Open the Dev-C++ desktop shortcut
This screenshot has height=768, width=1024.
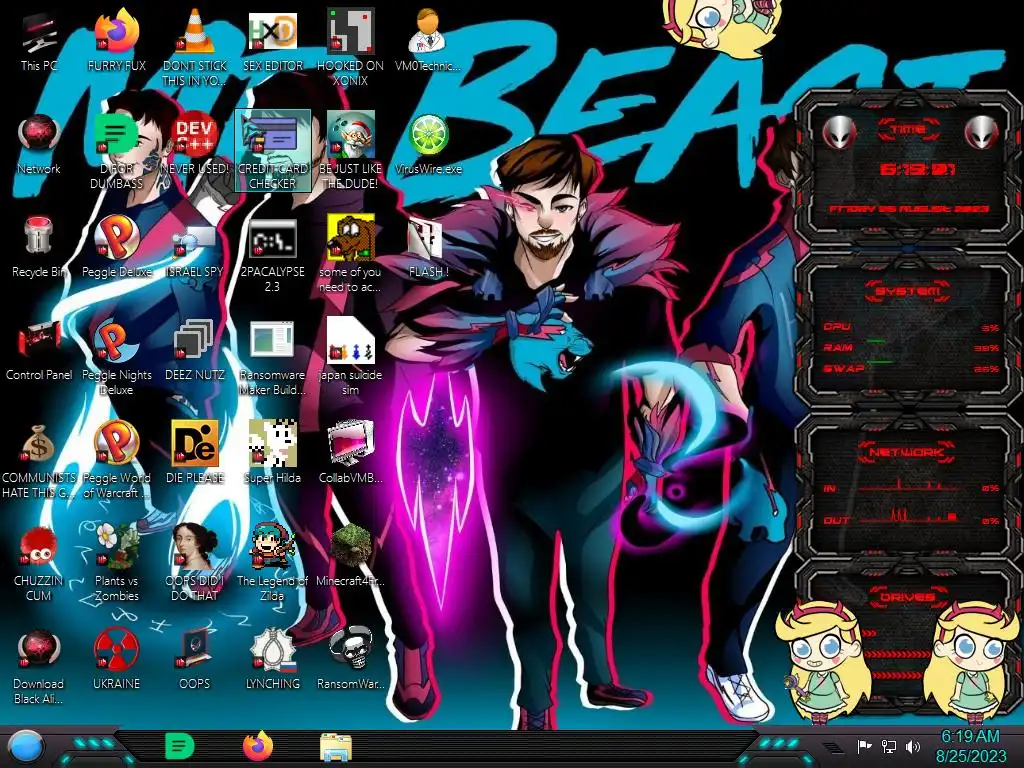point(195,145)
